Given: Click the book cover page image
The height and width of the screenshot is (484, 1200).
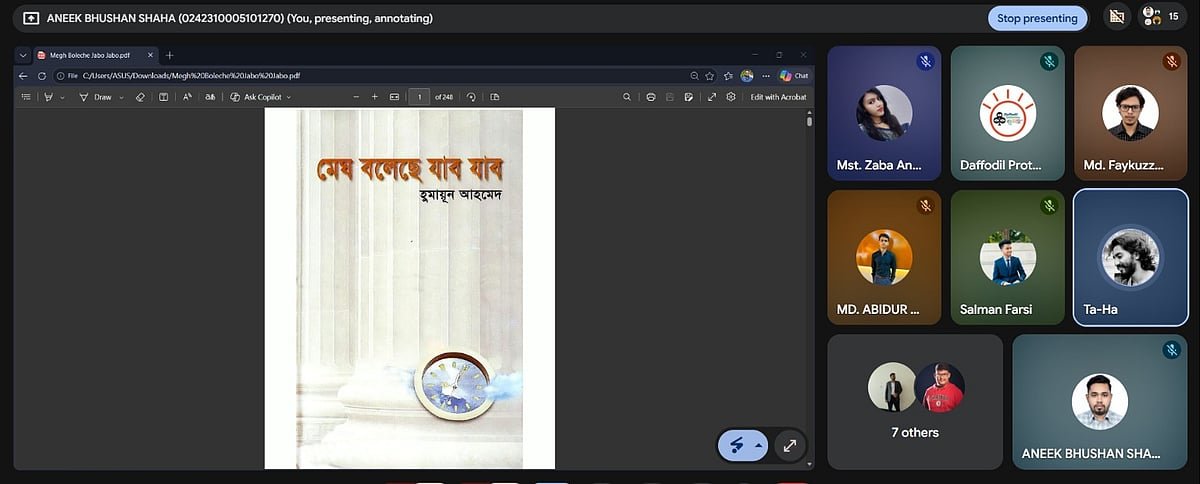Looking at the screenshot, I should pos(409,288).
